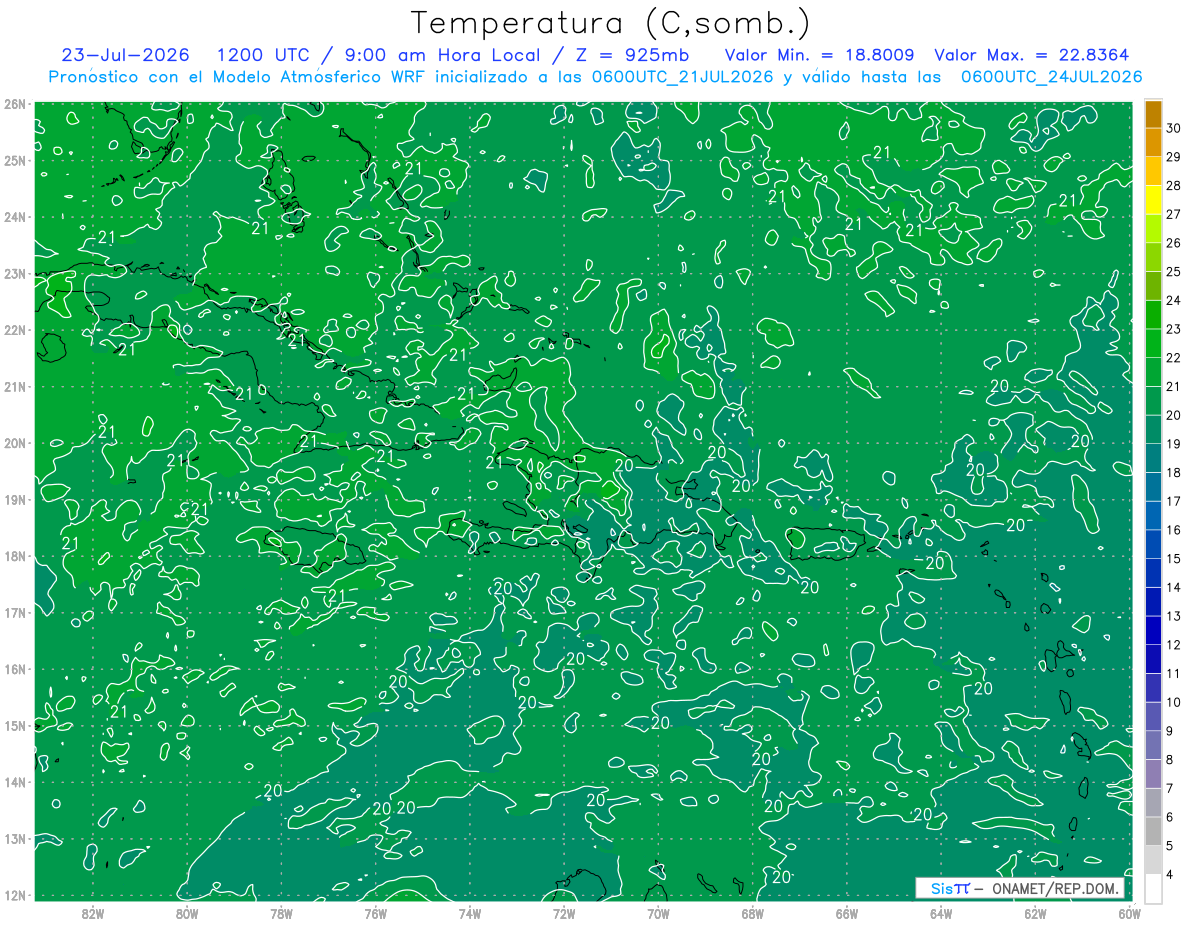
Task: Click the latitude axis label '16N'
Action: (14, 669)
